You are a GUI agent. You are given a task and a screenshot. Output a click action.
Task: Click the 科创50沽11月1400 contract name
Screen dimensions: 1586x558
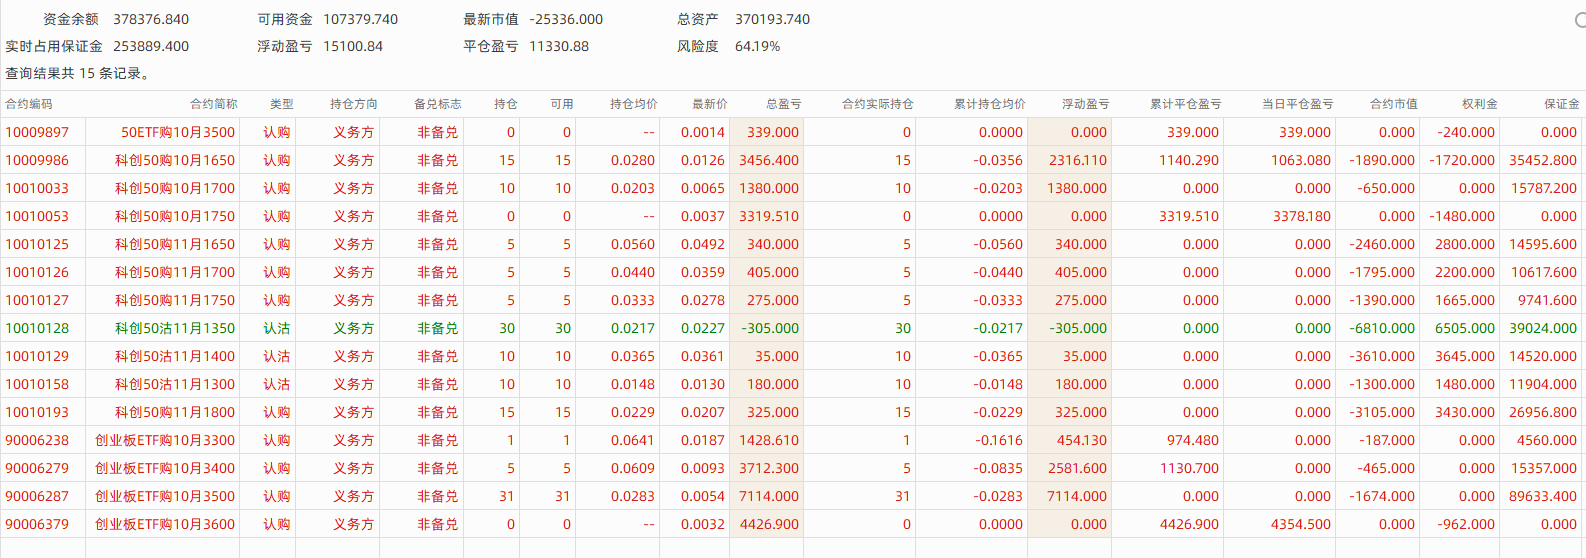coord(175,356)
